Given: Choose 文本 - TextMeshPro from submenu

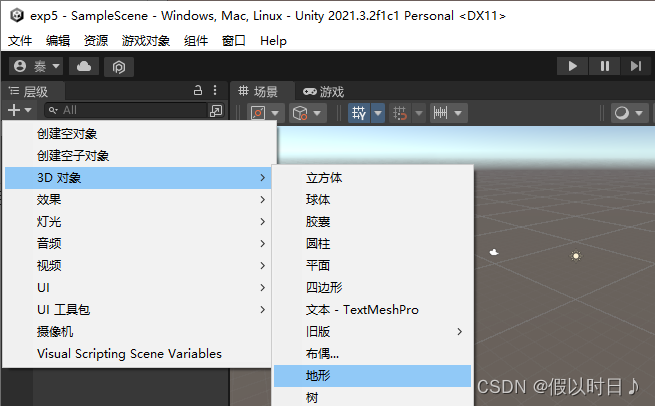Looking at the screenshot, I should [373, 310].
